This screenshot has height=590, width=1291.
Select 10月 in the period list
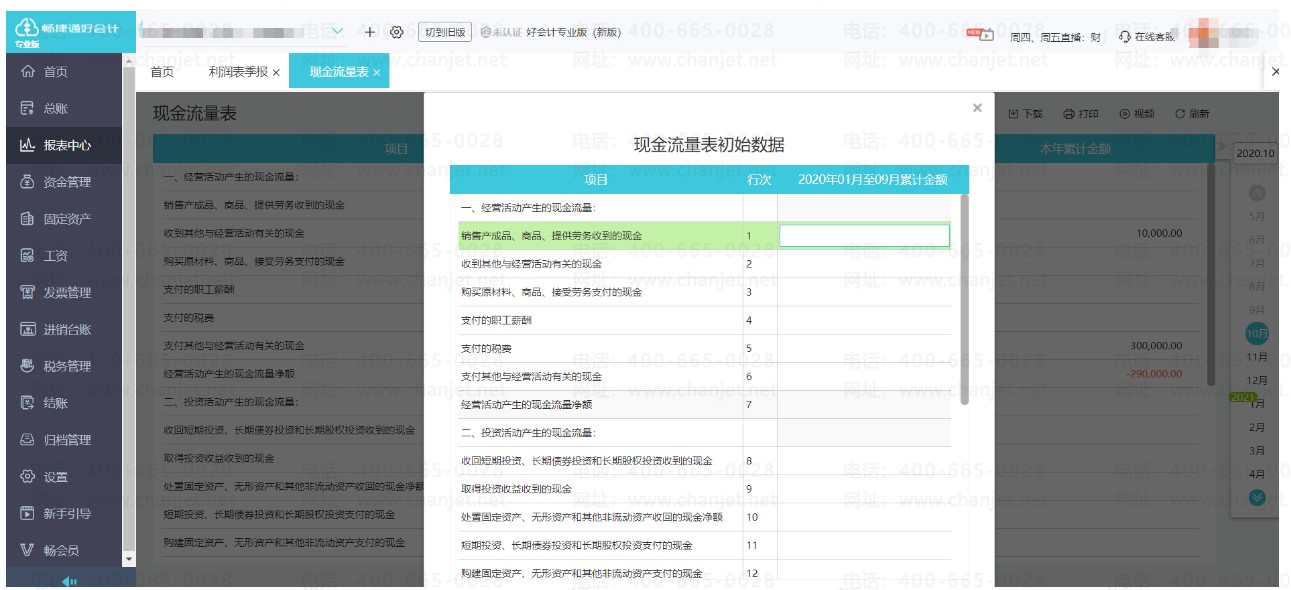[1257, 333]
